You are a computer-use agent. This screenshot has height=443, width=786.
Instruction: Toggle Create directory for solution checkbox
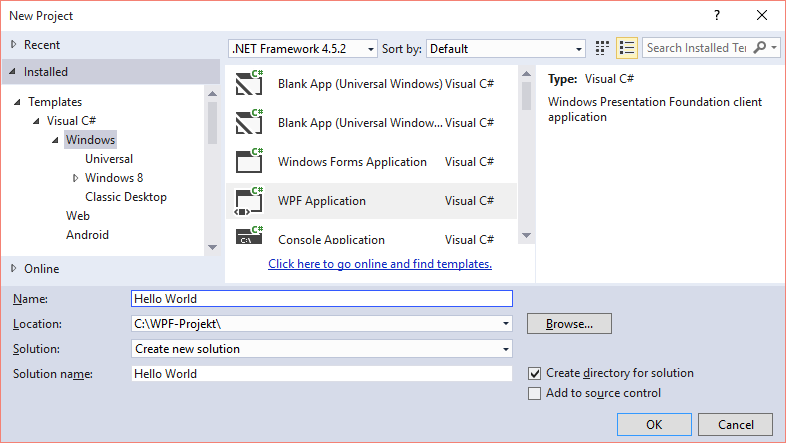pyautogui.click(x=534, y=373)
